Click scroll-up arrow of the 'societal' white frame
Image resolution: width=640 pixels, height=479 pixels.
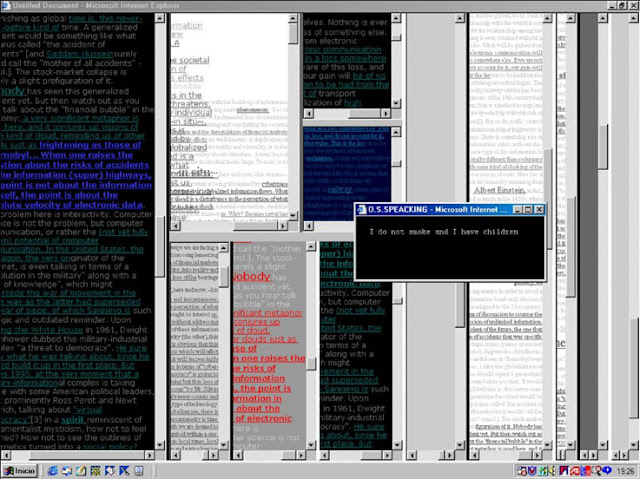tap(293, 18)
